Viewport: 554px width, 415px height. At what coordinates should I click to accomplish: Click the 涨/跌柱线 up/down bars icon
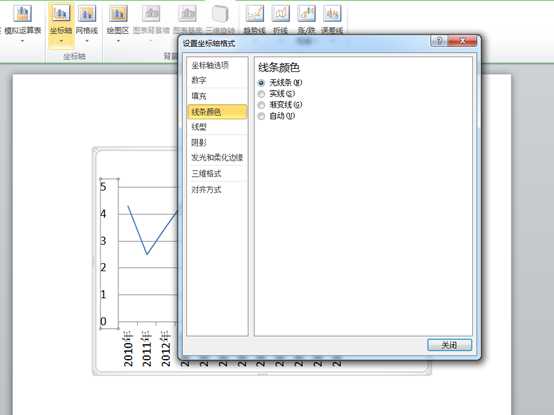click(x=306, y=13)
